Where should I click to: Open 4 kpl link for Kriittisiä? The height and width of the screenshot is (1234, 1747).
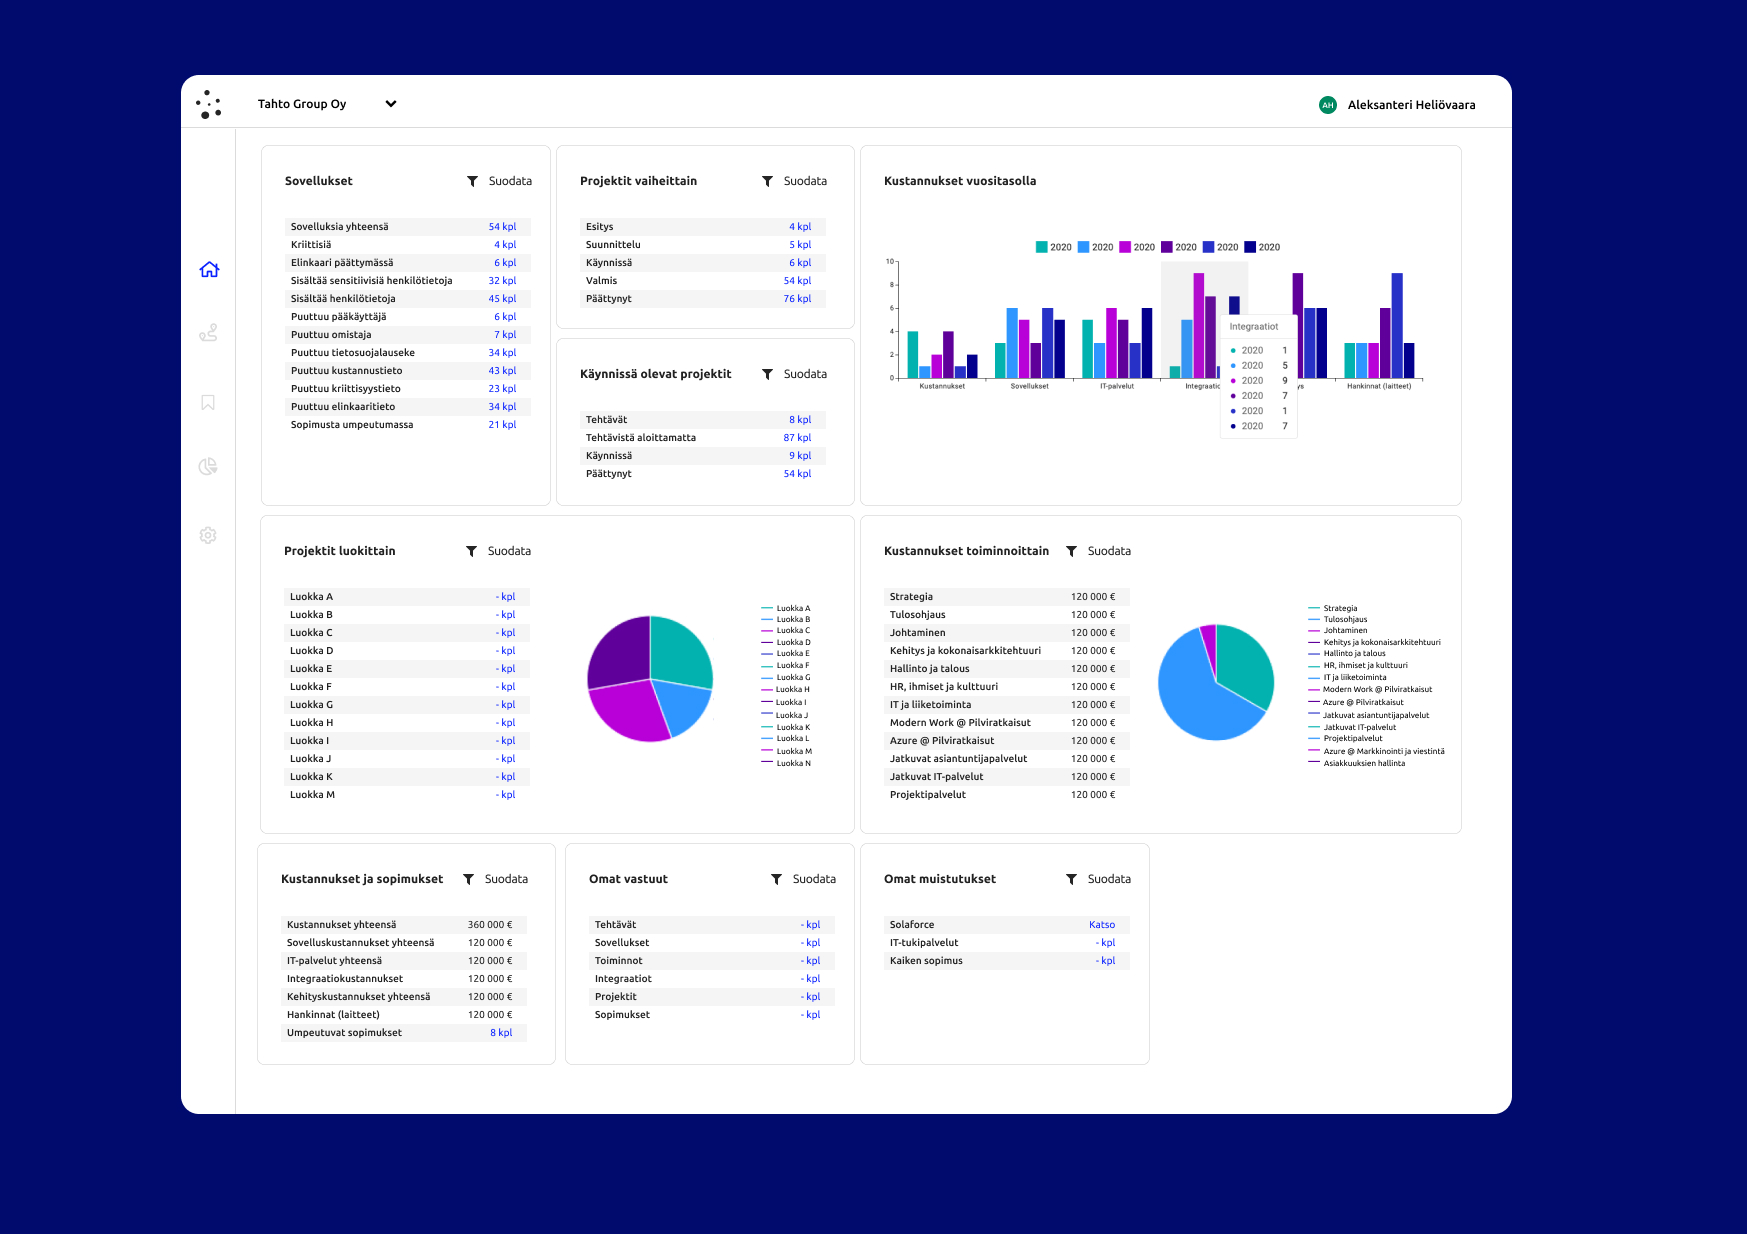pos(505,245)
